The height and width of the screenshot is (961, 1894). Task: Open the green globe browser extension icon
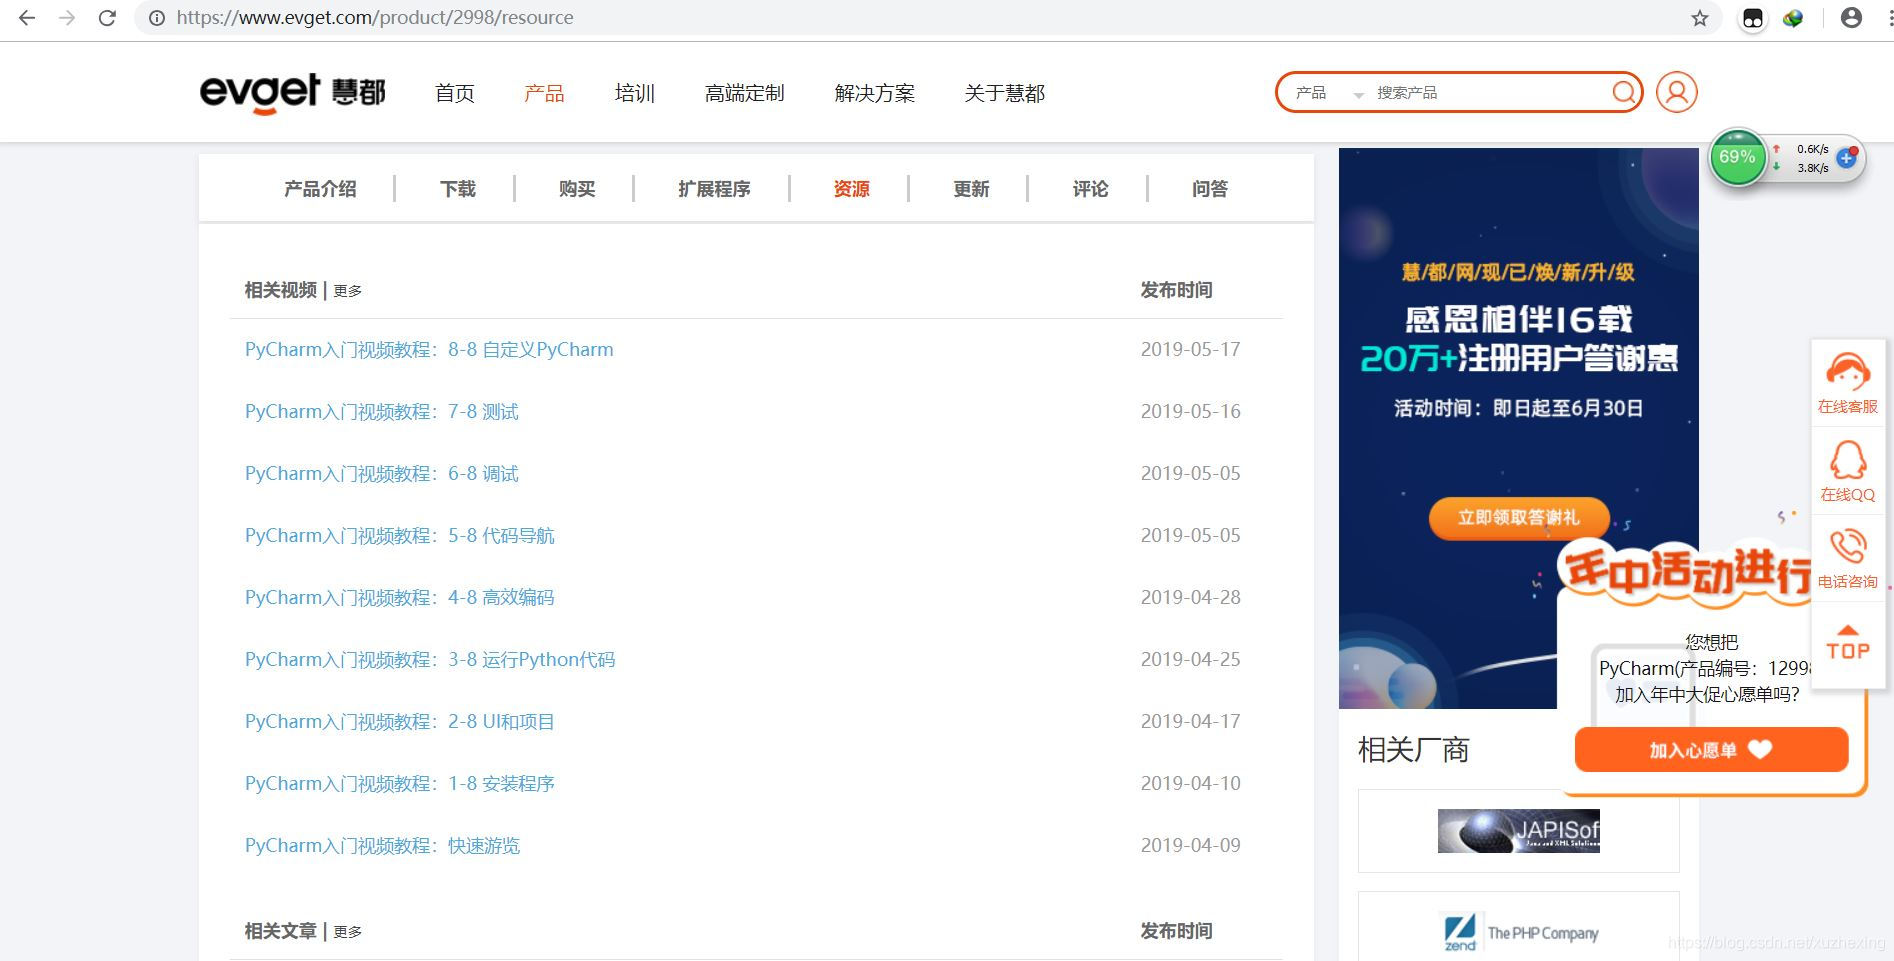pos(1793,18)
